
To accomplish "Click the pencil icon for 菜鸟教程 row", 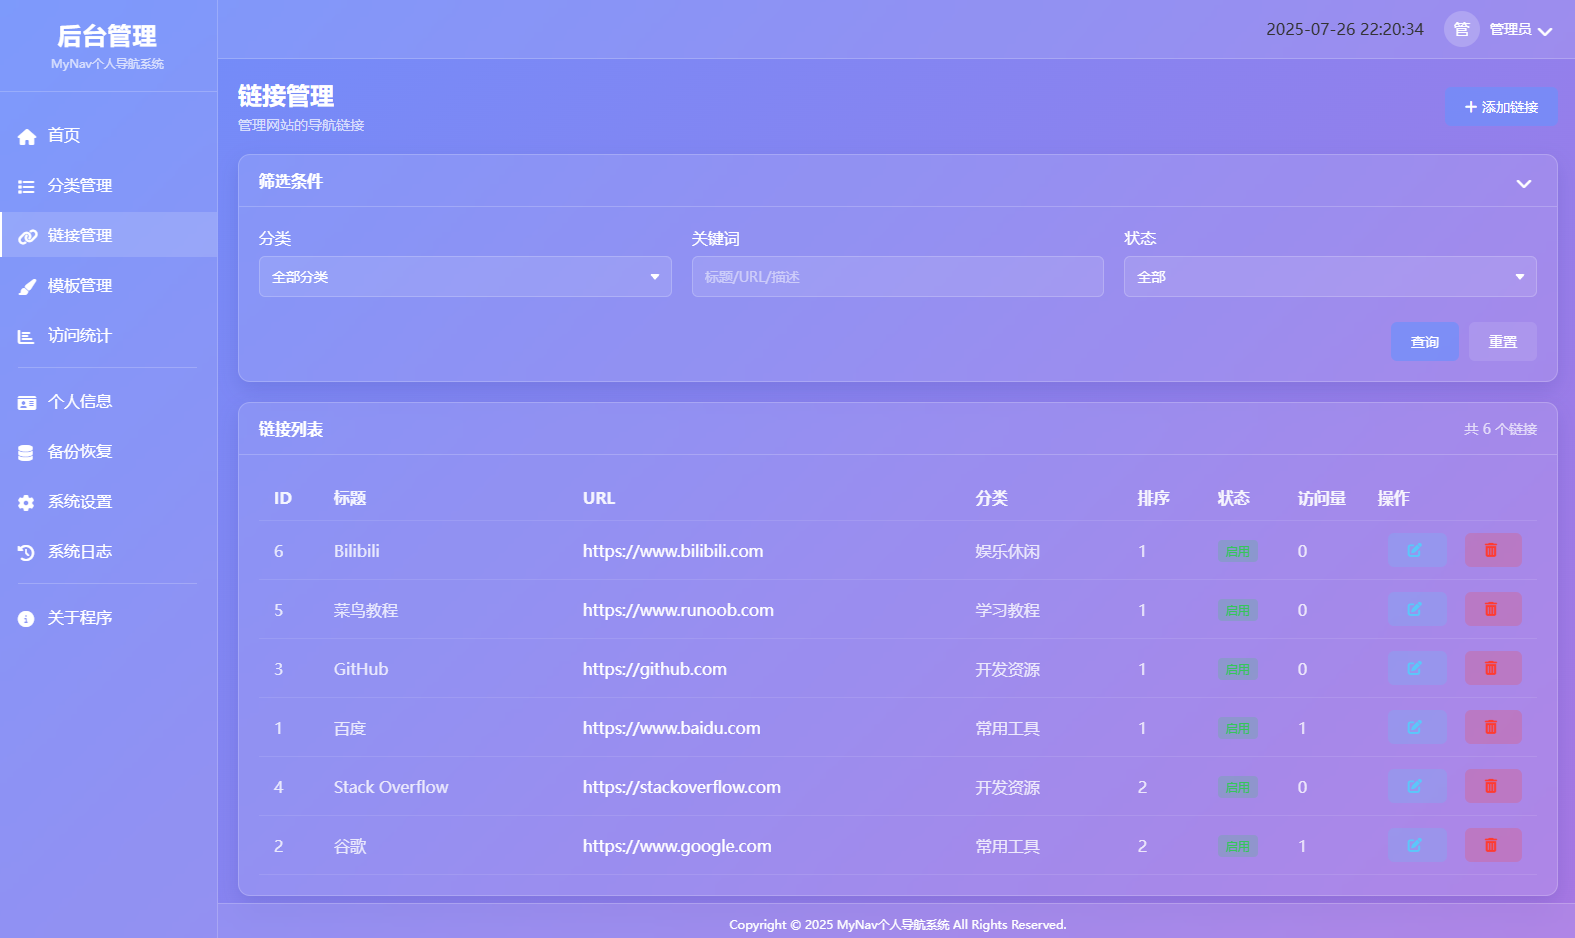I will 1416,609.
